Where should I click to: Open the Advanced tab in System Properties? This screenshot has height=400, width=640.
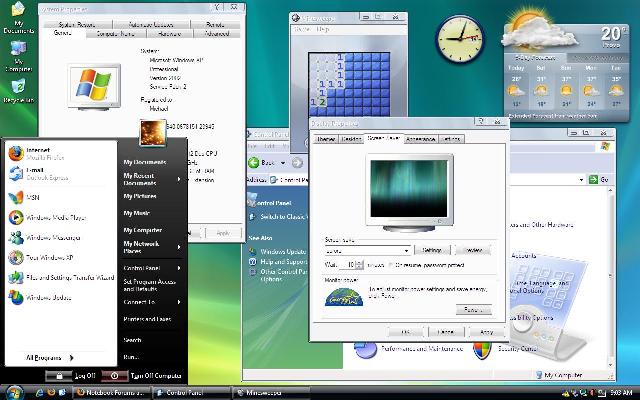click(x=217, y=34)
